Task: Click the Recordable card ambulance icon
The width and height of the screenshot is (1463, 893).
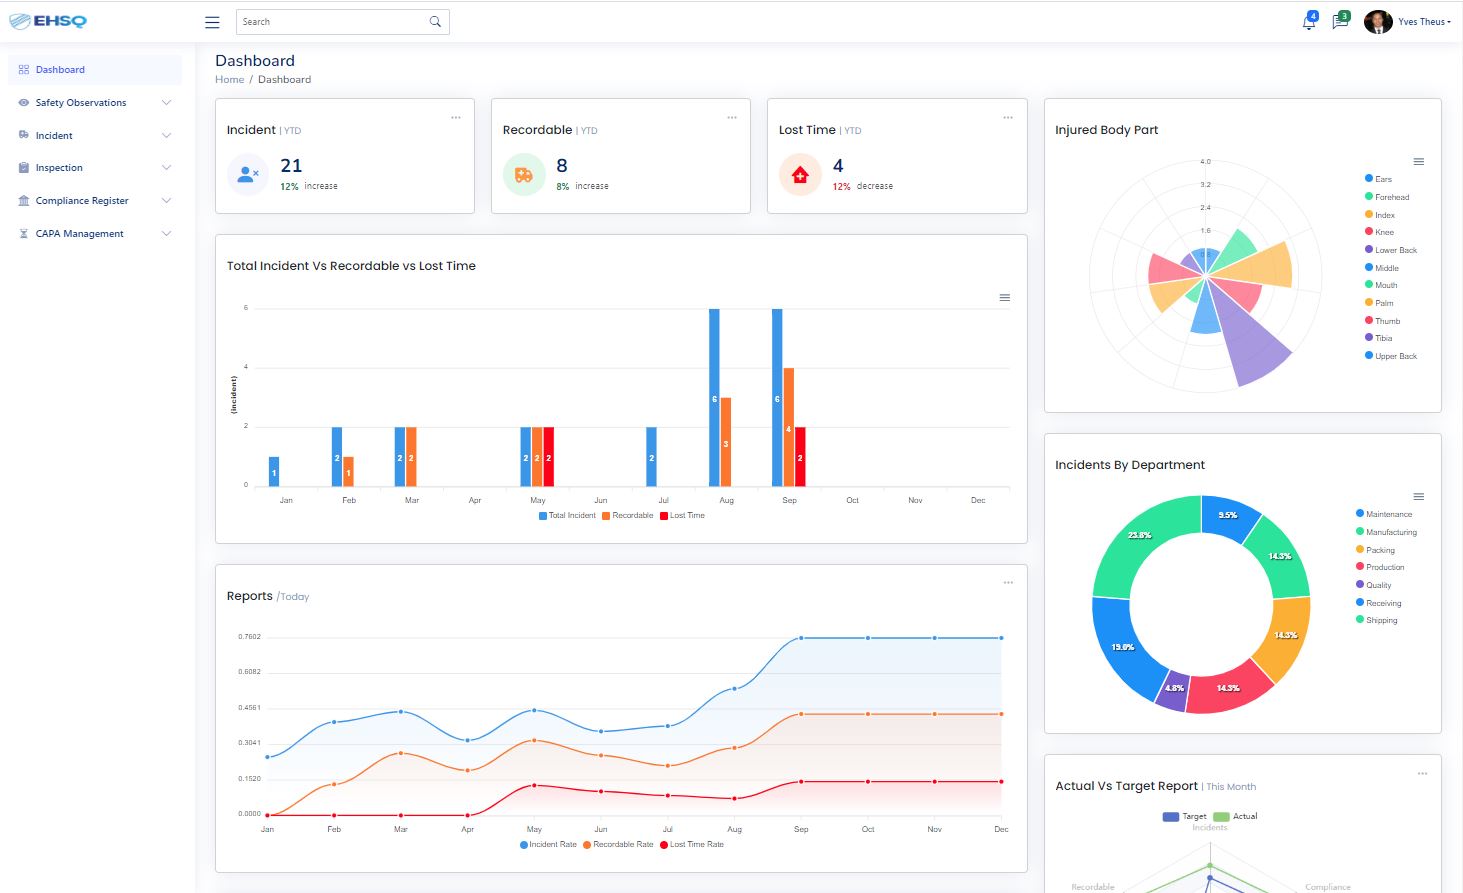Action: pos(524,176)
